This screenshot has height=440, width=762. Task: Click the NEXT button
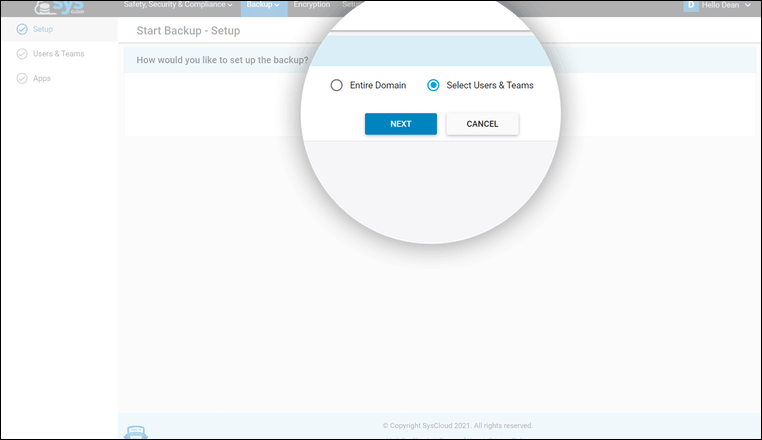[401, 124]
